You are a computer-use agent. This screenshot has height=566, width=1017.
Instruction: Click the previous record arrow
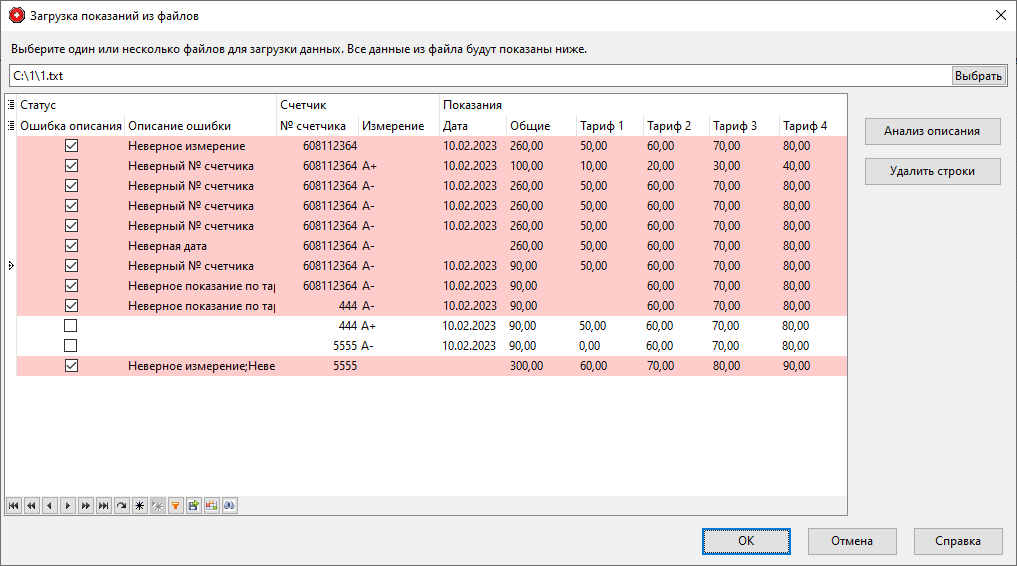49,506
